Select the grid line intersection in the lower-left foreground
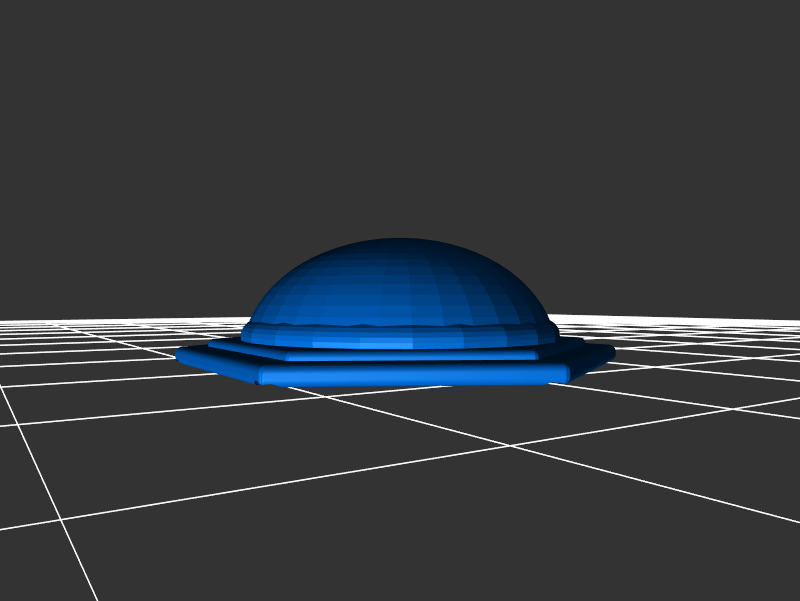This screenshot has width=800, height=601. point(61,519)
